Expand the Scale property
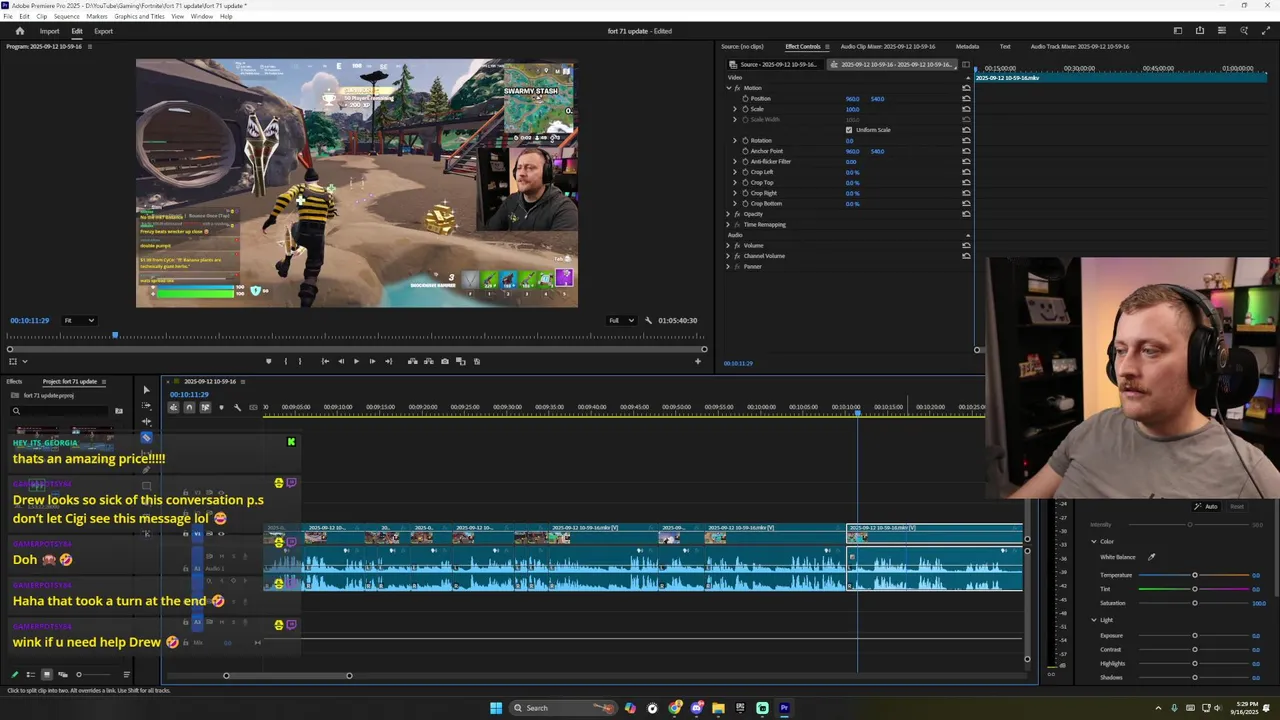 pyautogui.click(x=735, y=109)
